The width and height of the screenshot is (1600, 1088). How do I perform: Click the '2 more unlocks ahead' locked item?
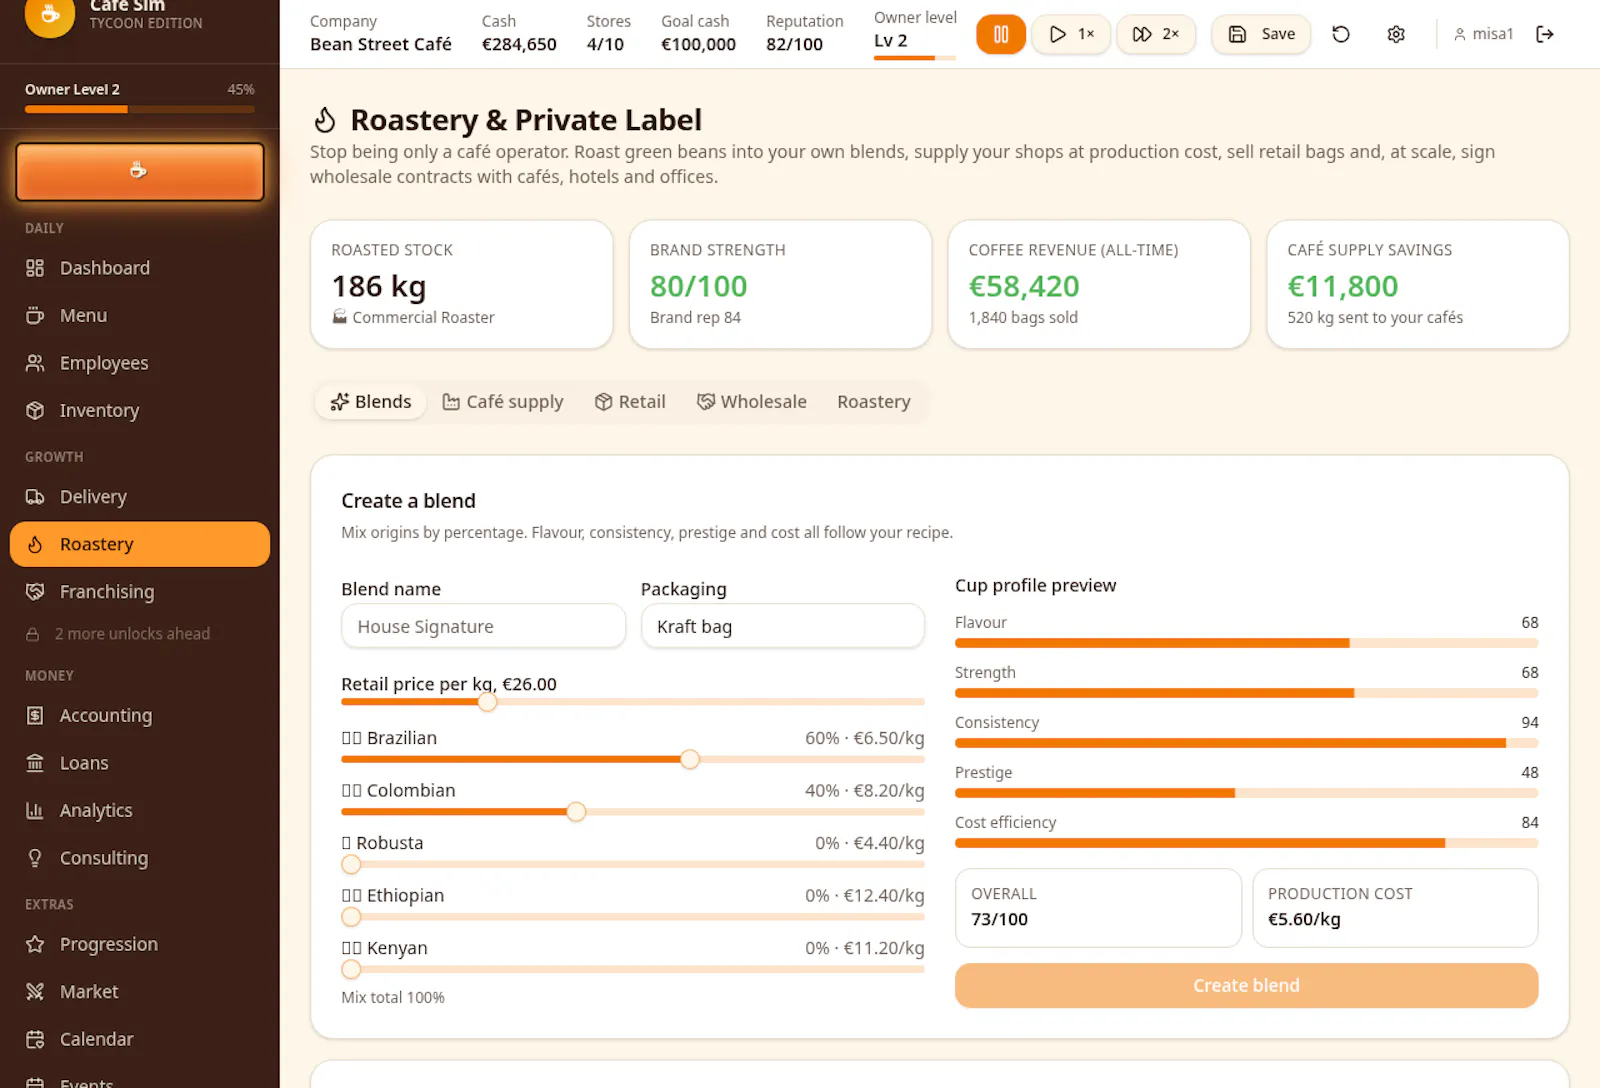tap(132, 634)
